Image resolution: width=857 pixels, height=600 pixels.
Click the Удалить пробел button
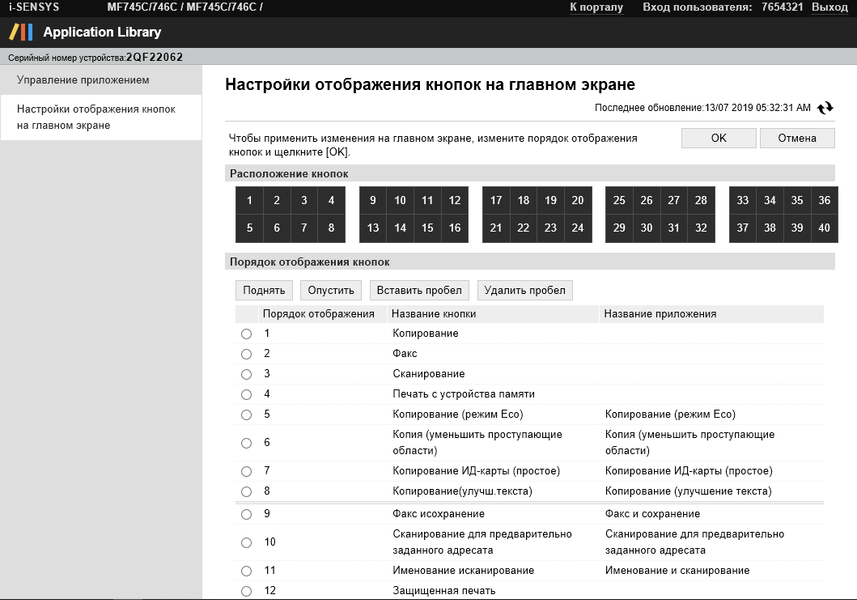coord(525,290)
